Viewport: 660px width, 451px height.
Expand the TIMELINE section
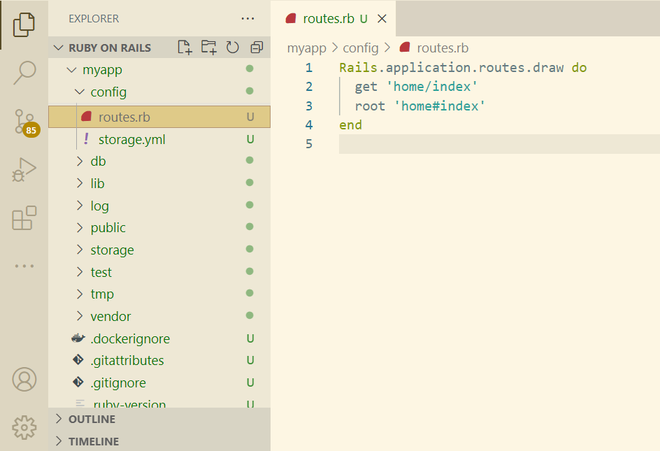(93, 441)
